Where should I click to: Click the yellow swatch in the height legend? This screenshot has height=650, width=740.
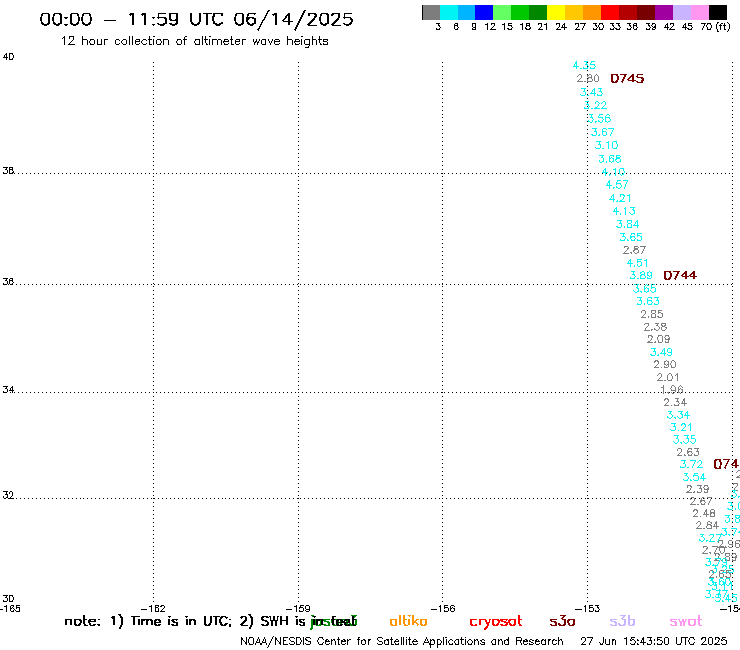click(x=556, y=12)
